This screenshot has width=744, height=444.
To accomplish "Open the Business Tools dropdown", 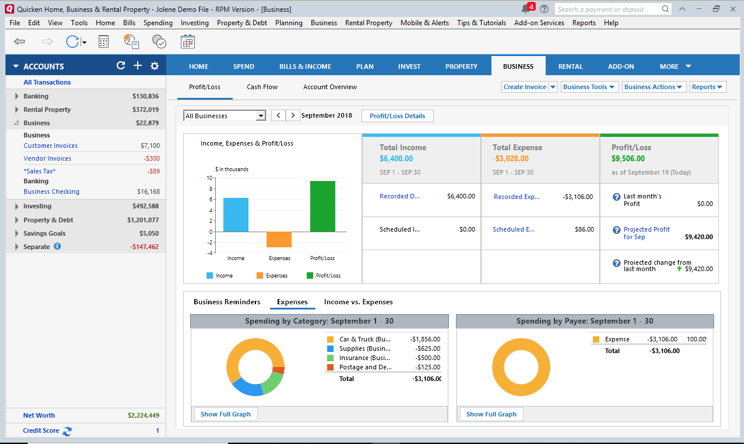I will coord(588,87).
